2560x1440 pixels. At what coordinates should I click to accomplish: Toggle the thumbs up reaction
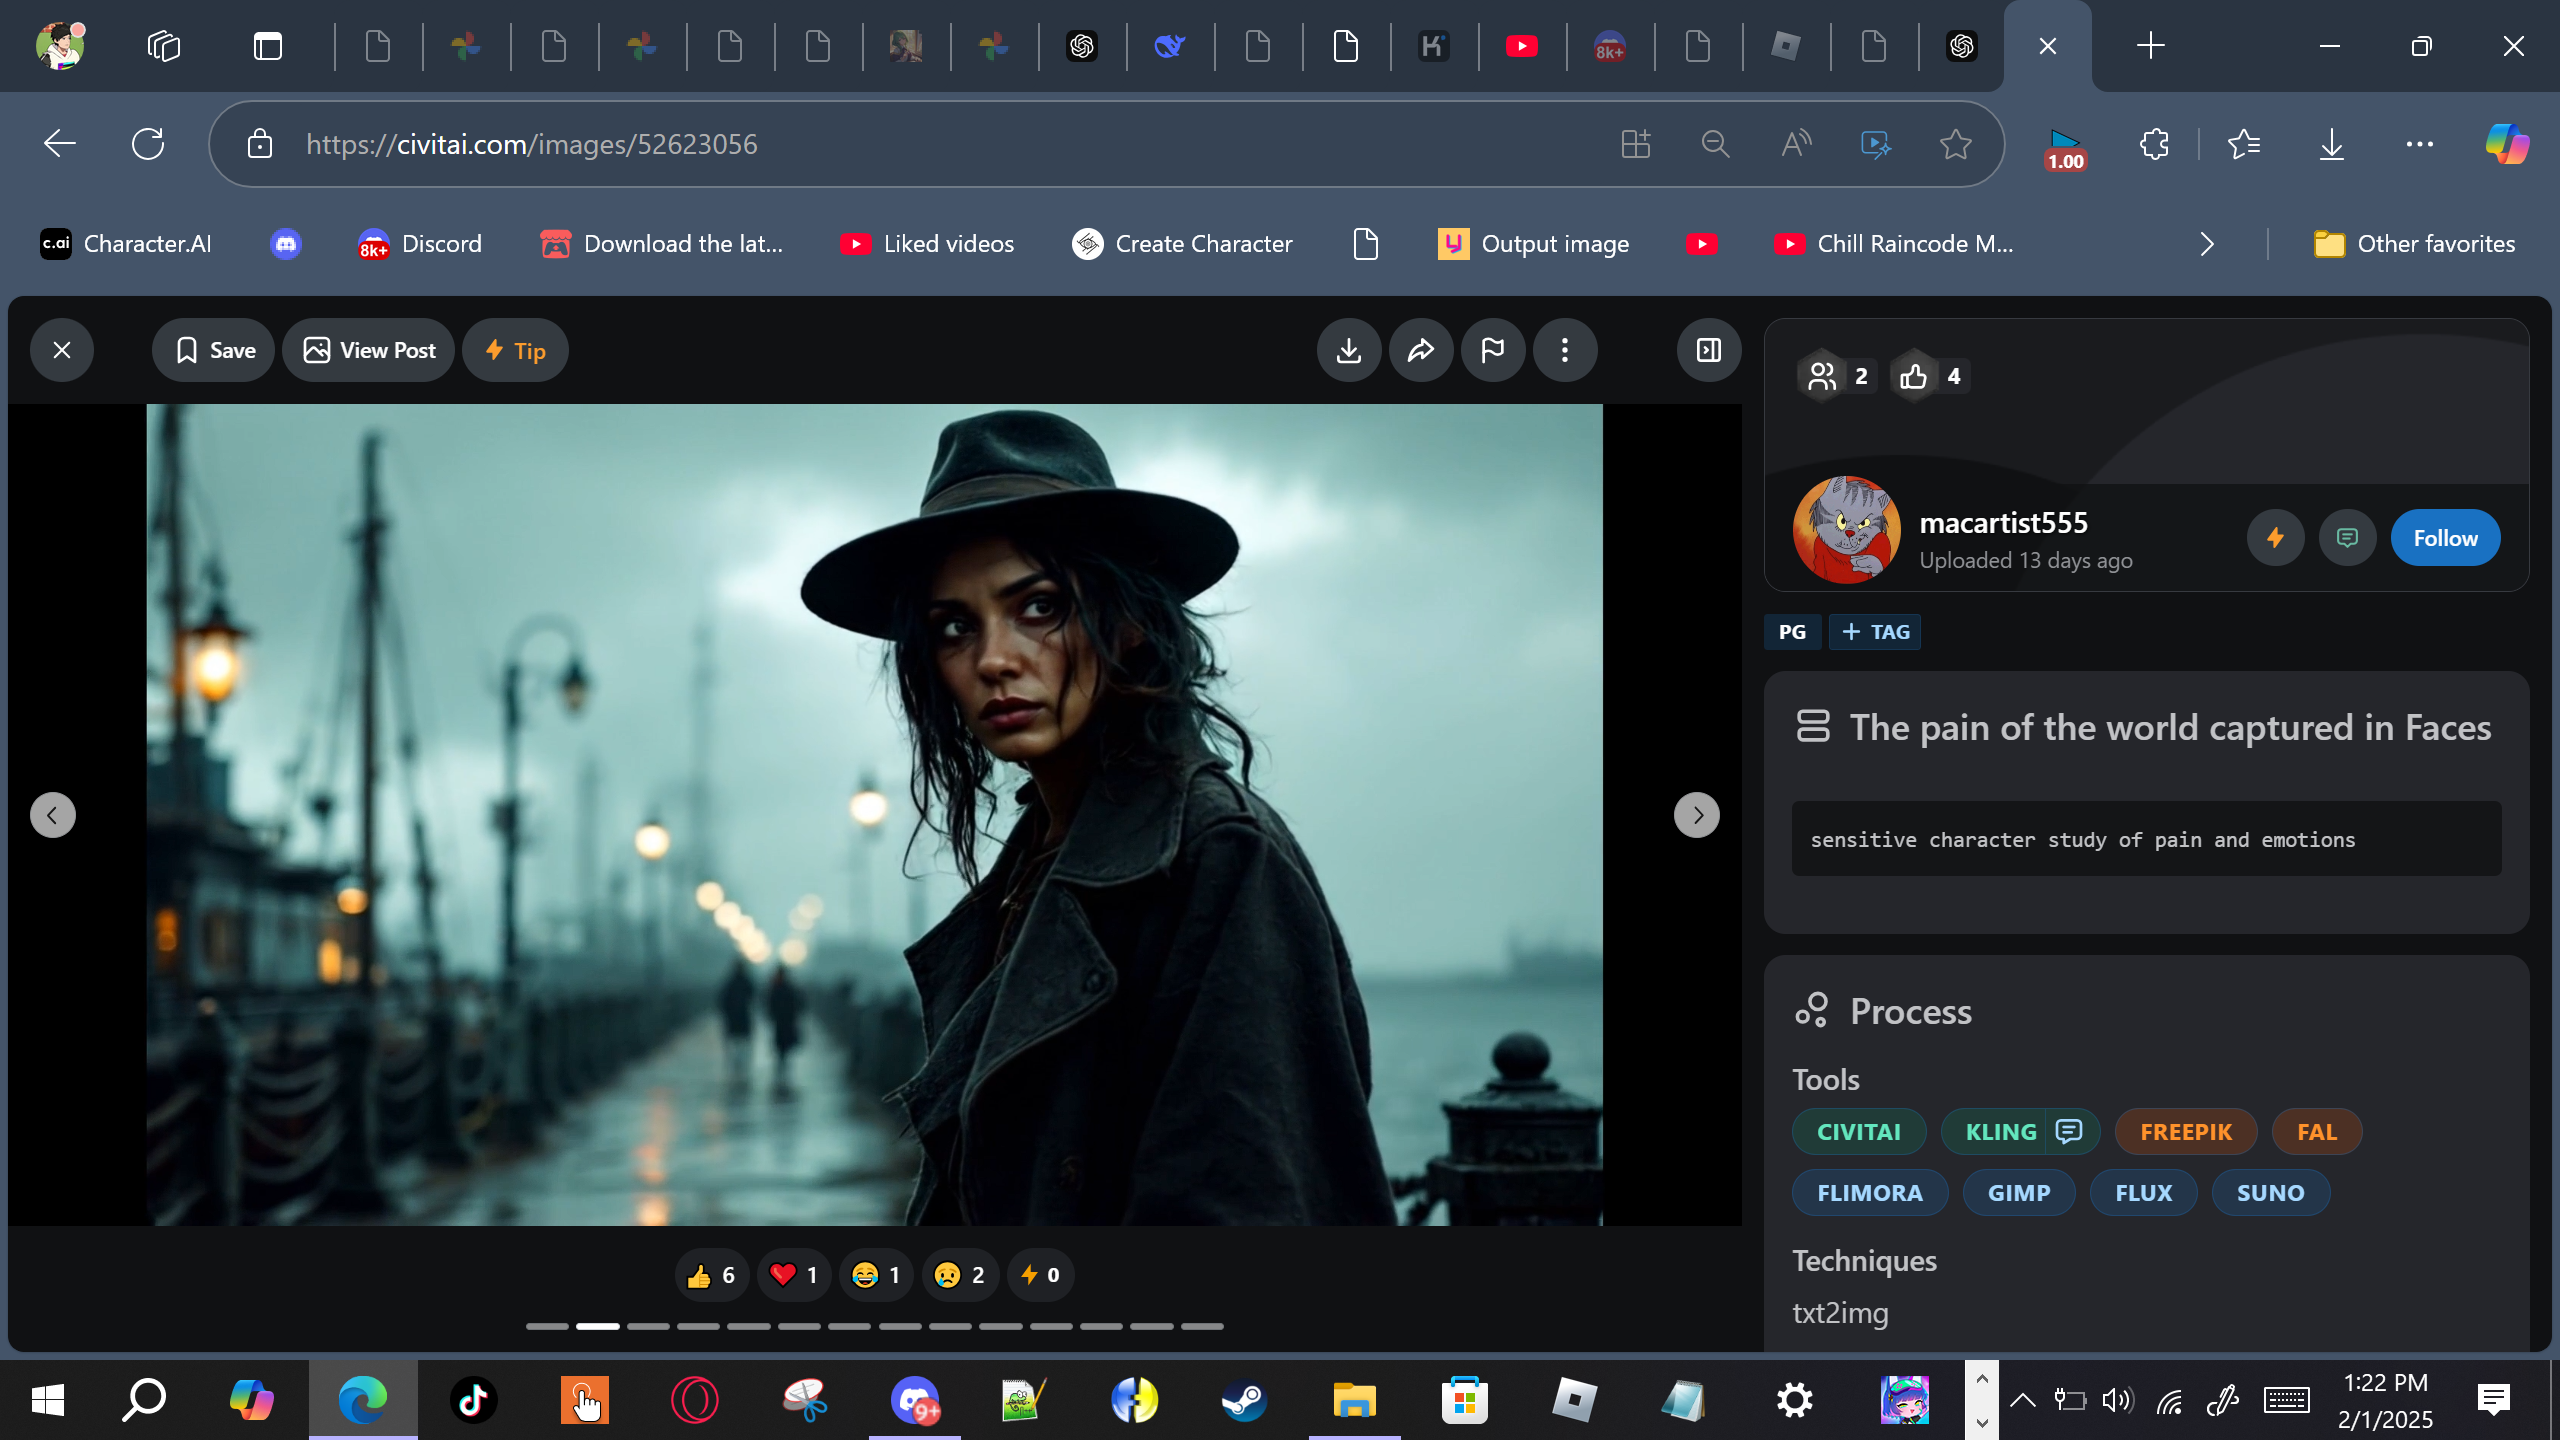pos(711,1275)
